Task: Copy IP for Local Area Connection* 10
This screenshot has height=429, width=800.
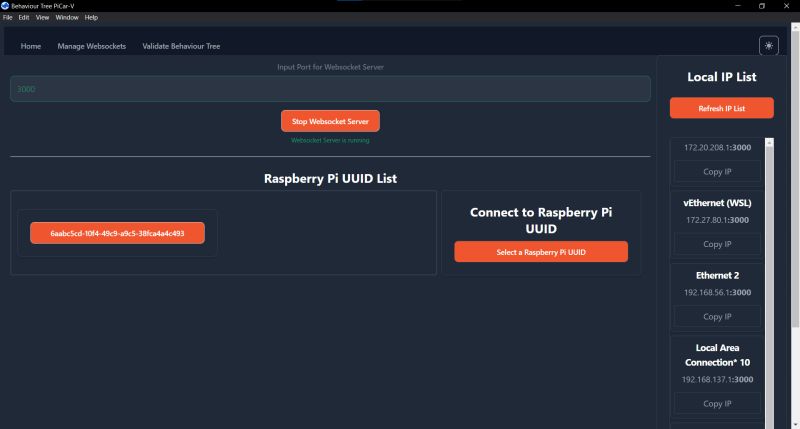Action: coord(717,403)
